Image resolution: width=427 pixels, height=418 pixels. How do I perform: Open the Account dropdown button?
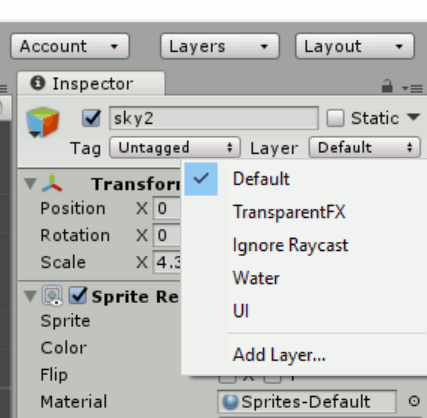click(x=70, y=46)
